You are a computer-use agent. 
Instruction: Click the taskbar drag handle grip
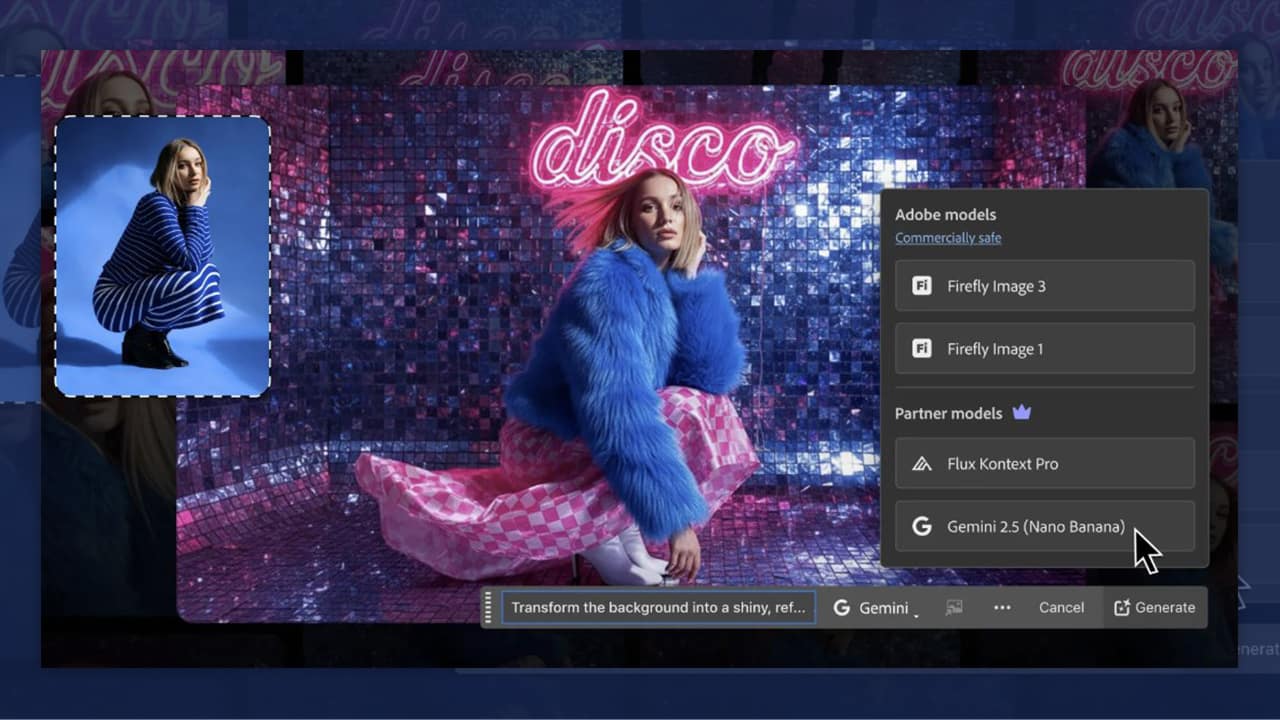[x=488, y=607]
